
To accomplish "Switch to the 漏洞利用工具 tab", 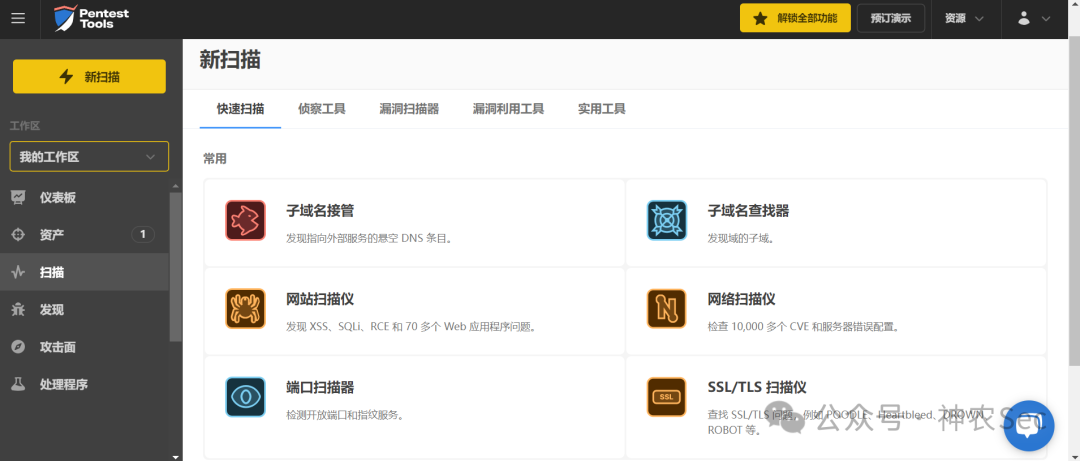I will click(x=508, y=109).
